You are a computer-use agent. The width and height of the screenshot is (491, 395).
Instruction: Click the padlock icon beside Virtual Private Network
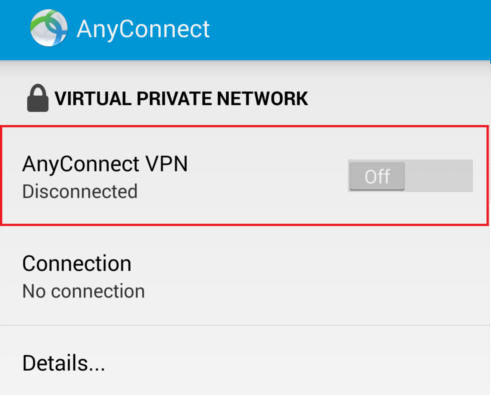[x=38, y=98]
